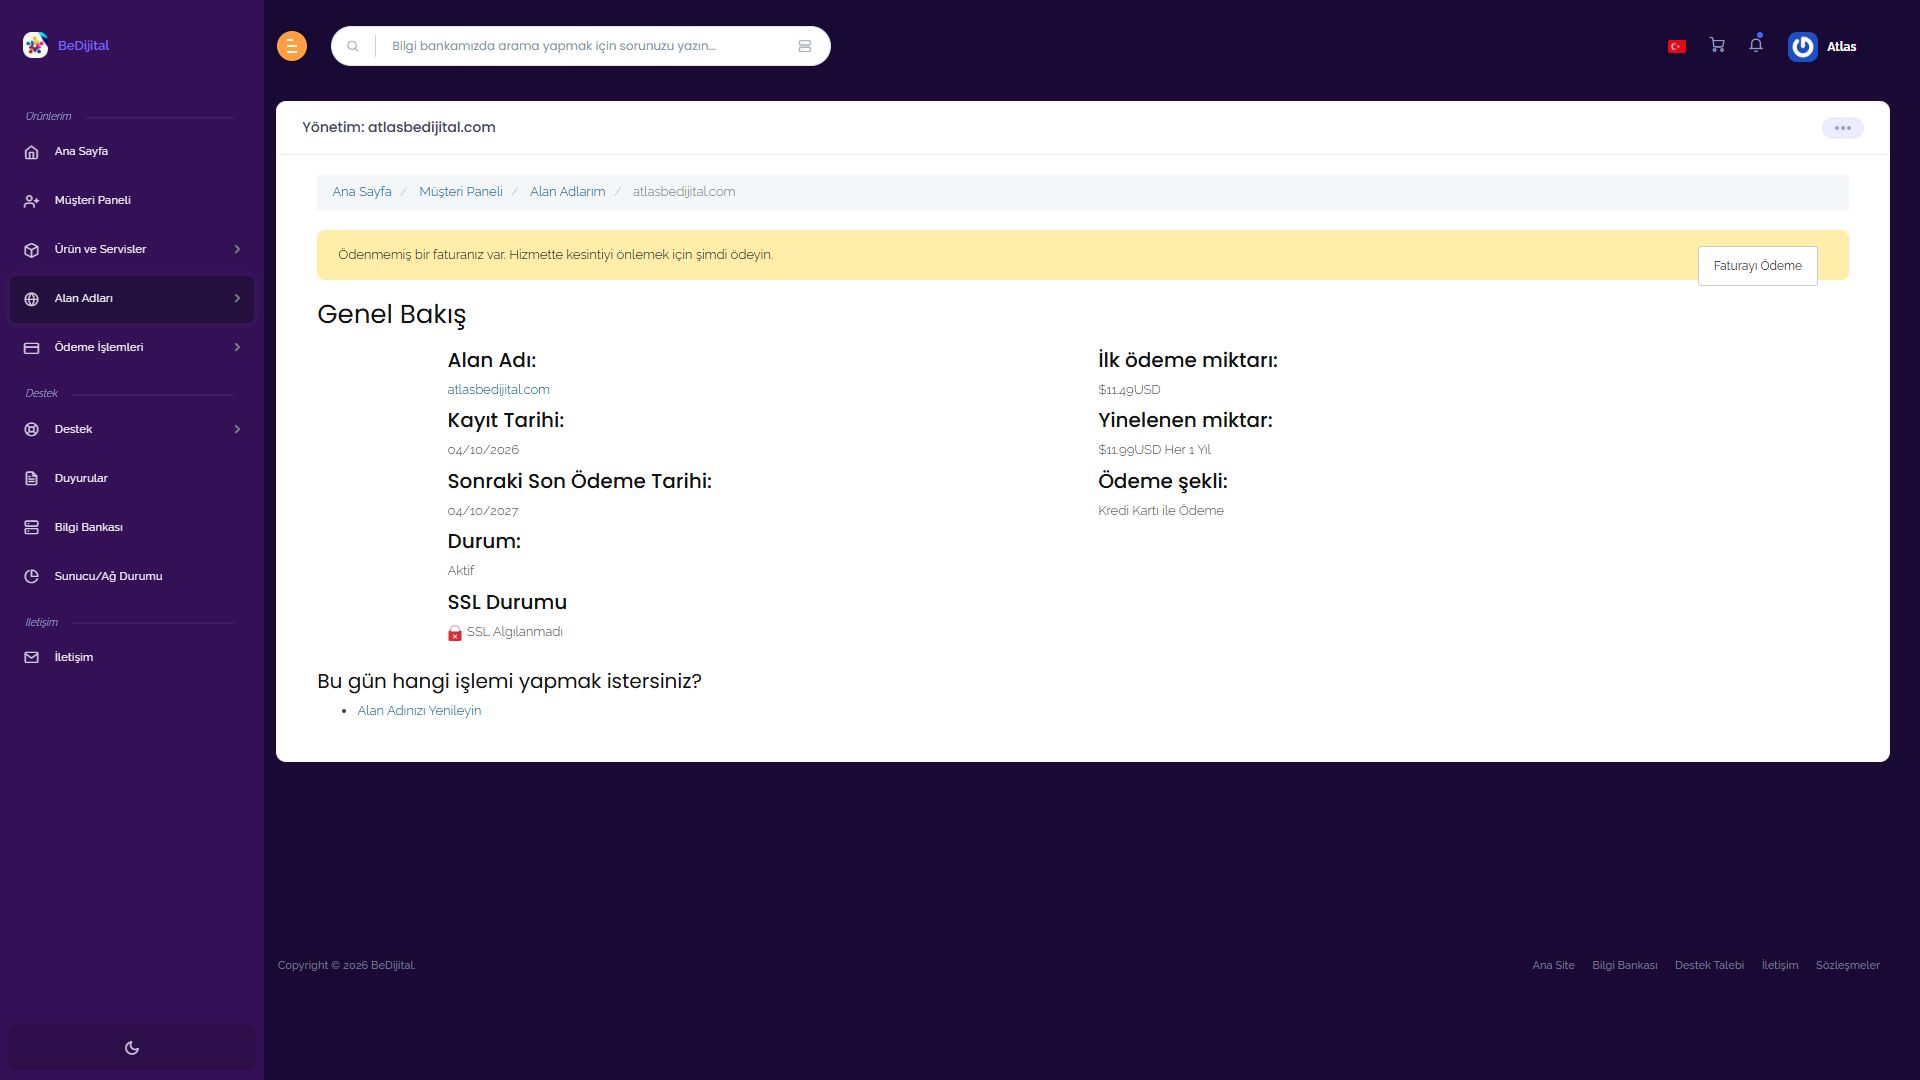Click the Turkish flag language selector

(1677, 46)
